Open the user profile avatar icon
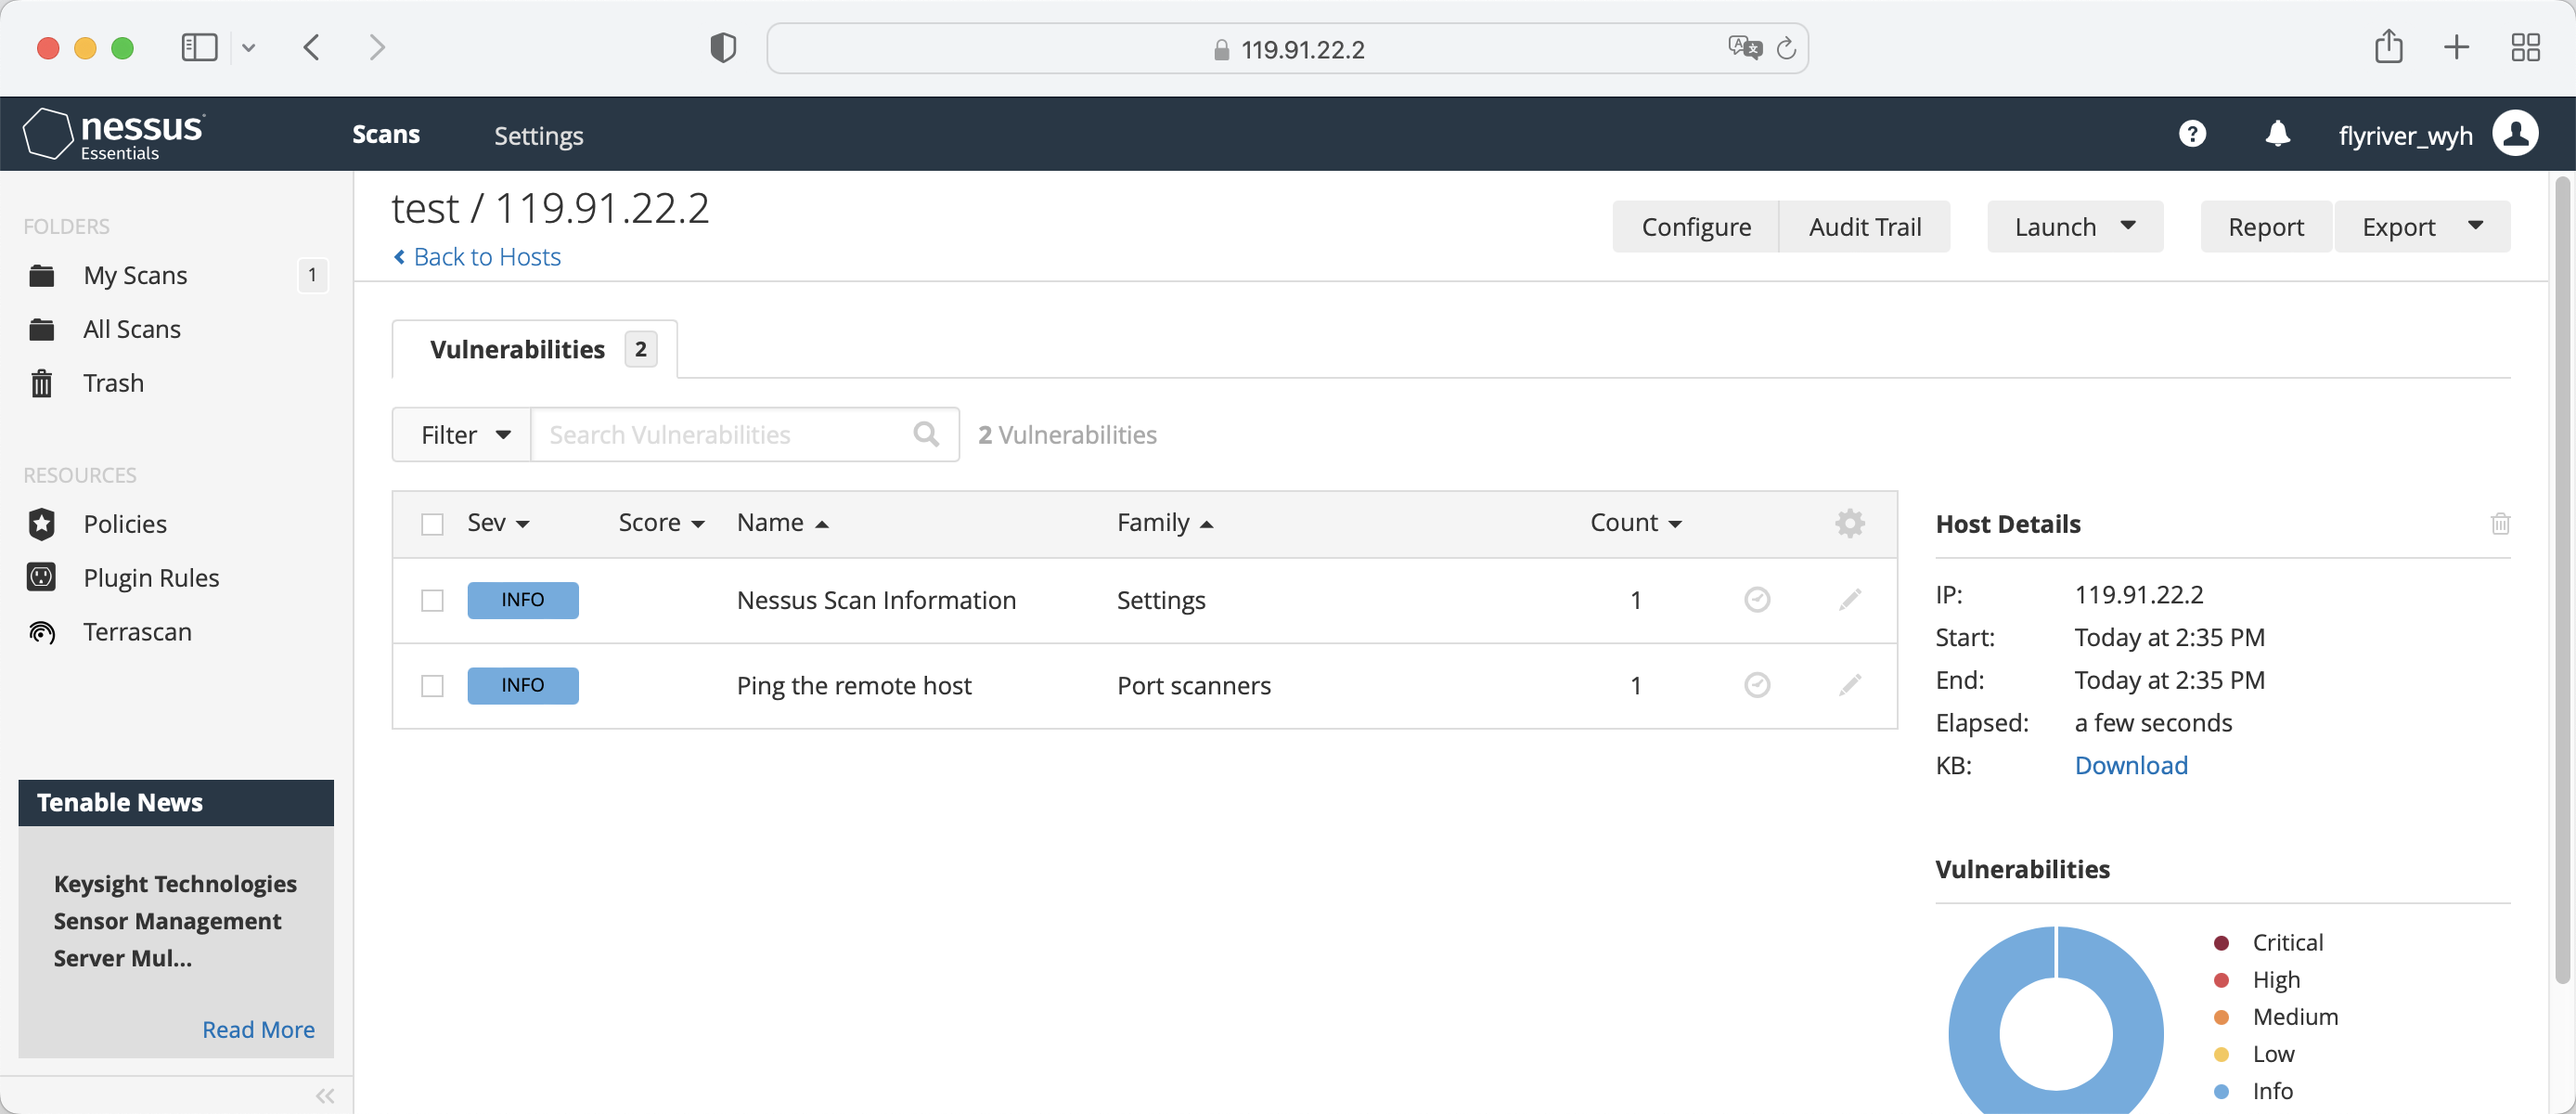This screenshot has height=1114, width=2576. [2515, 134]
